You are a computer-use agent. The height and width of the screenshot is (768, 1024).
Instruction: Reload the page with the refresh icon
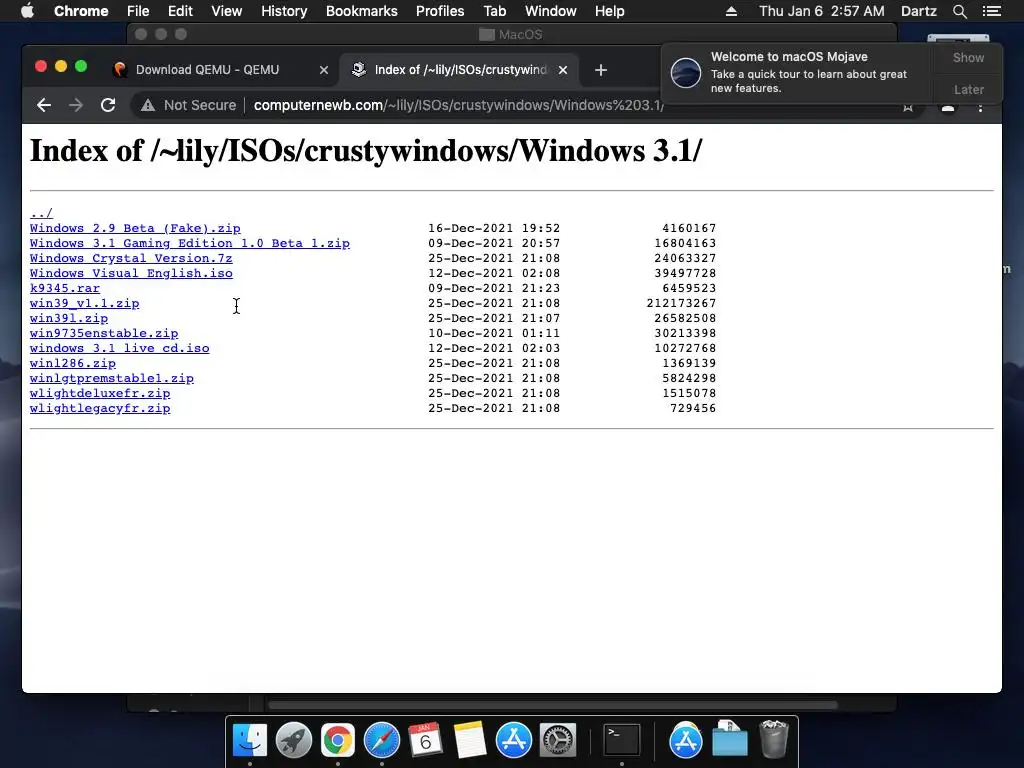pos(108,105)
